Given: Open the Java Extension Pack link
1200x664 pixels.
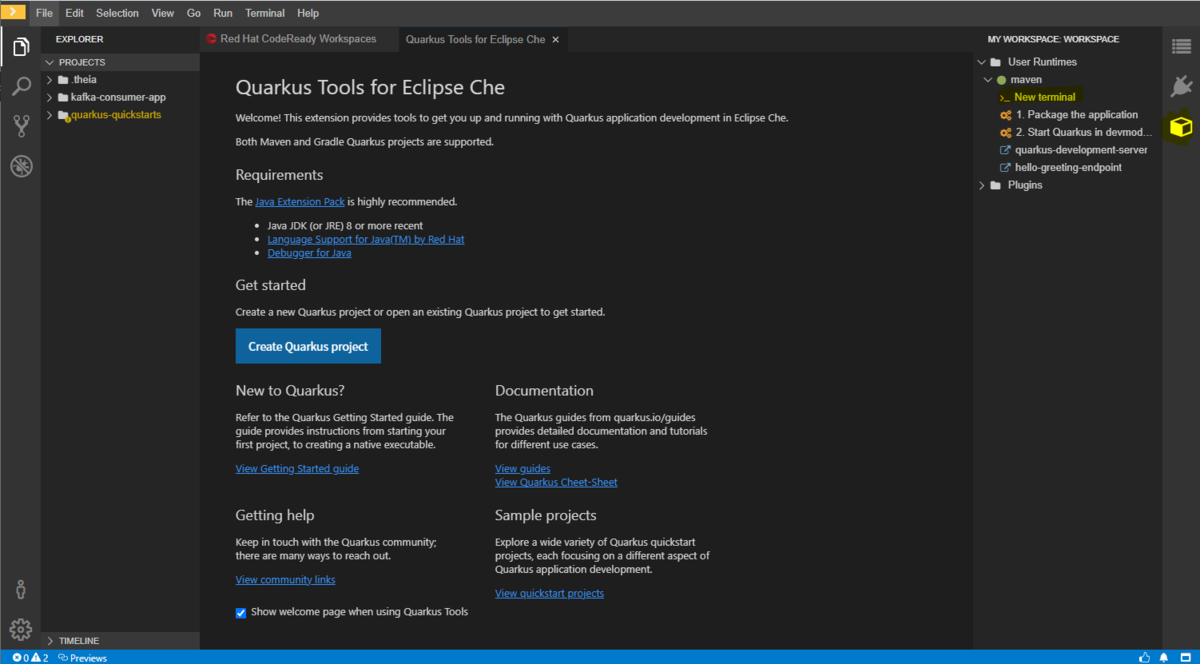Looking at the screenshot, I should [300, 202].
